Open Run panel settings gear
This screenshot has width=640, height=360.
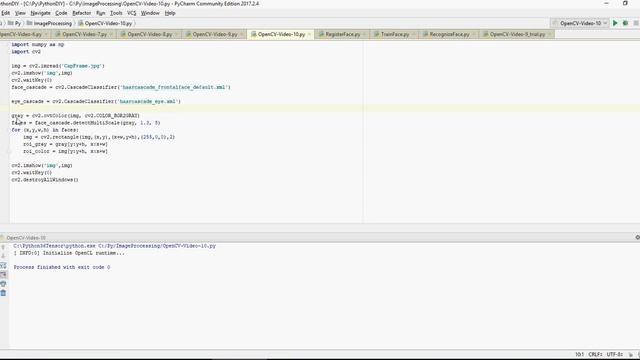click(637, 237)
